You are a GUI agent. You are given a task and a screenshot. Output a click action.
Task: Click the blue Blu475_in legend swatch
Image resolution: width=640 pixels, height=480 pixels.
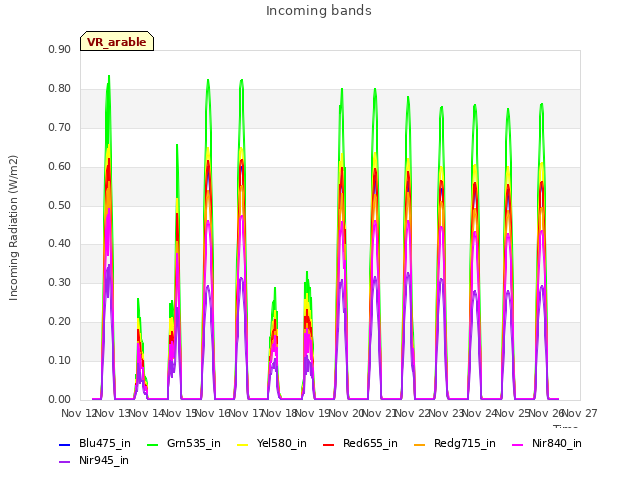tap(64, 444)
